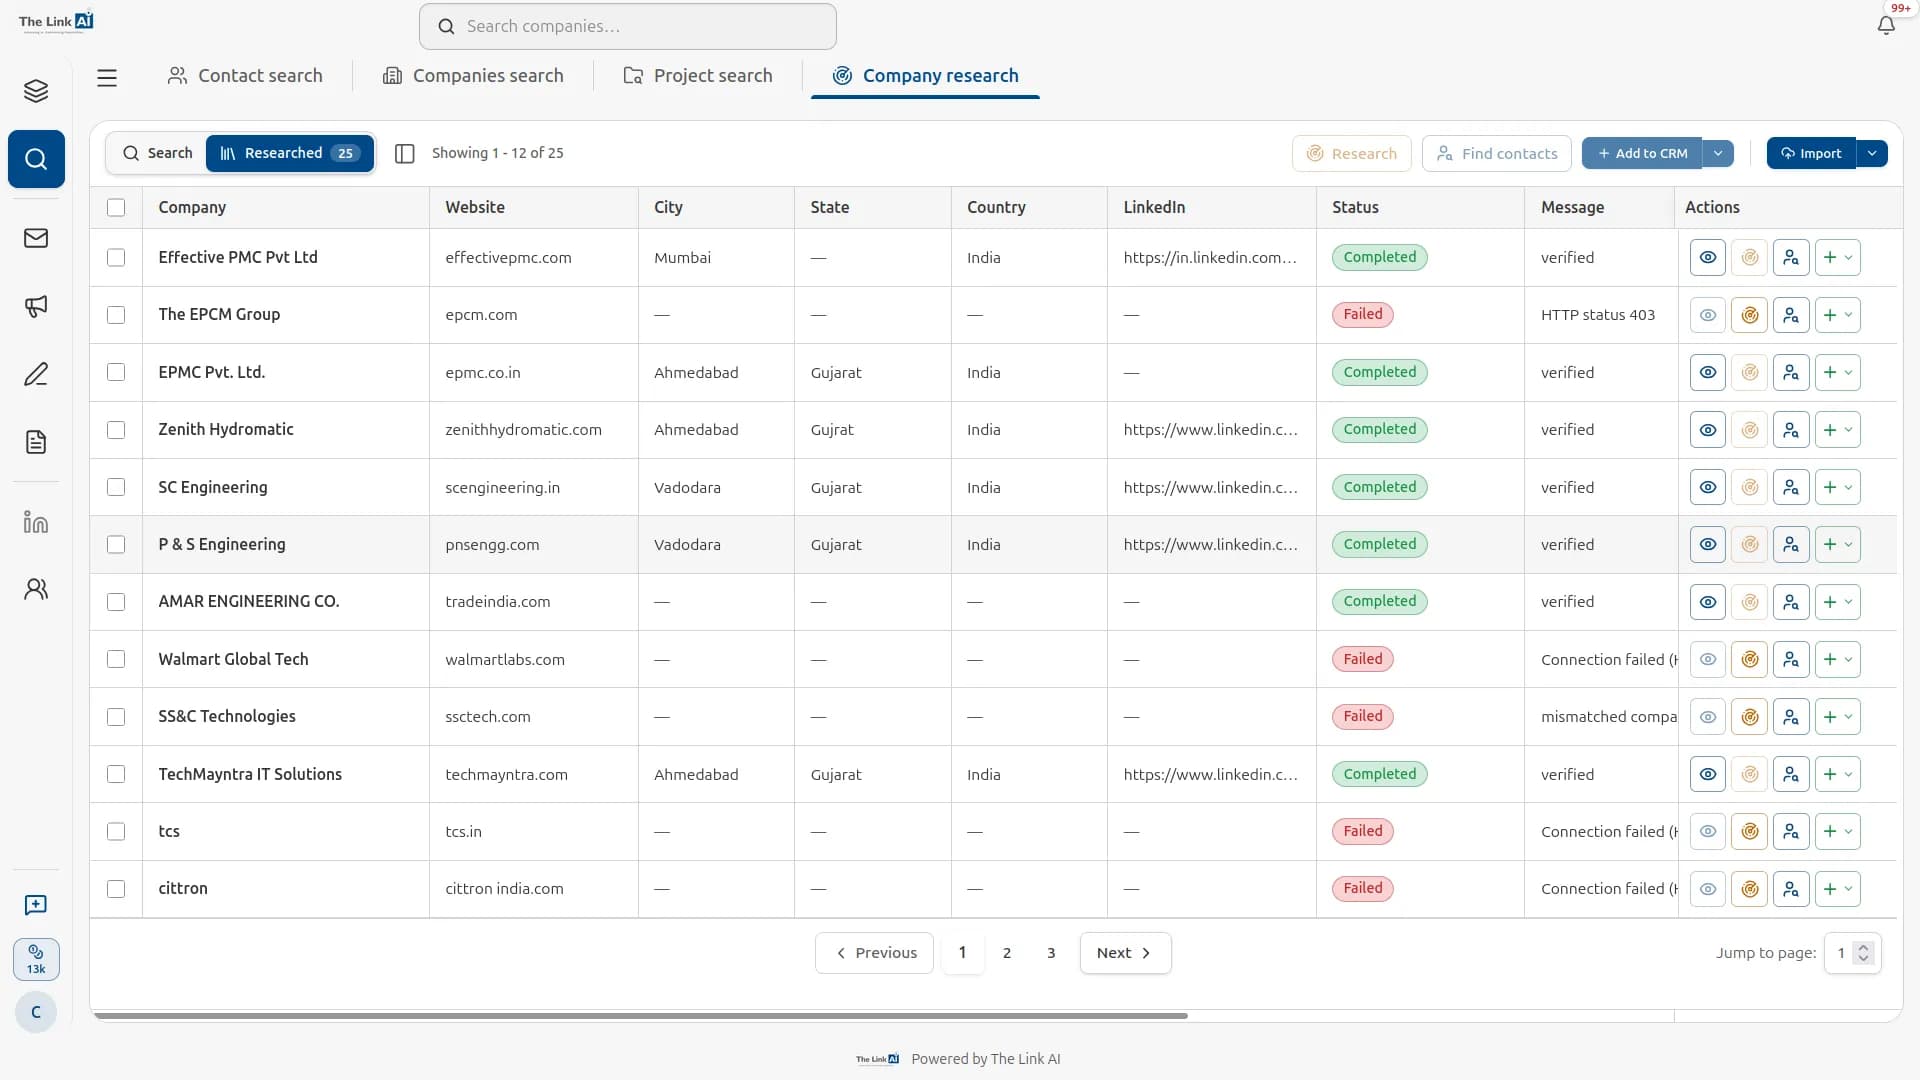View Effective PMC research with eye icon

[x=1708, y=258]
